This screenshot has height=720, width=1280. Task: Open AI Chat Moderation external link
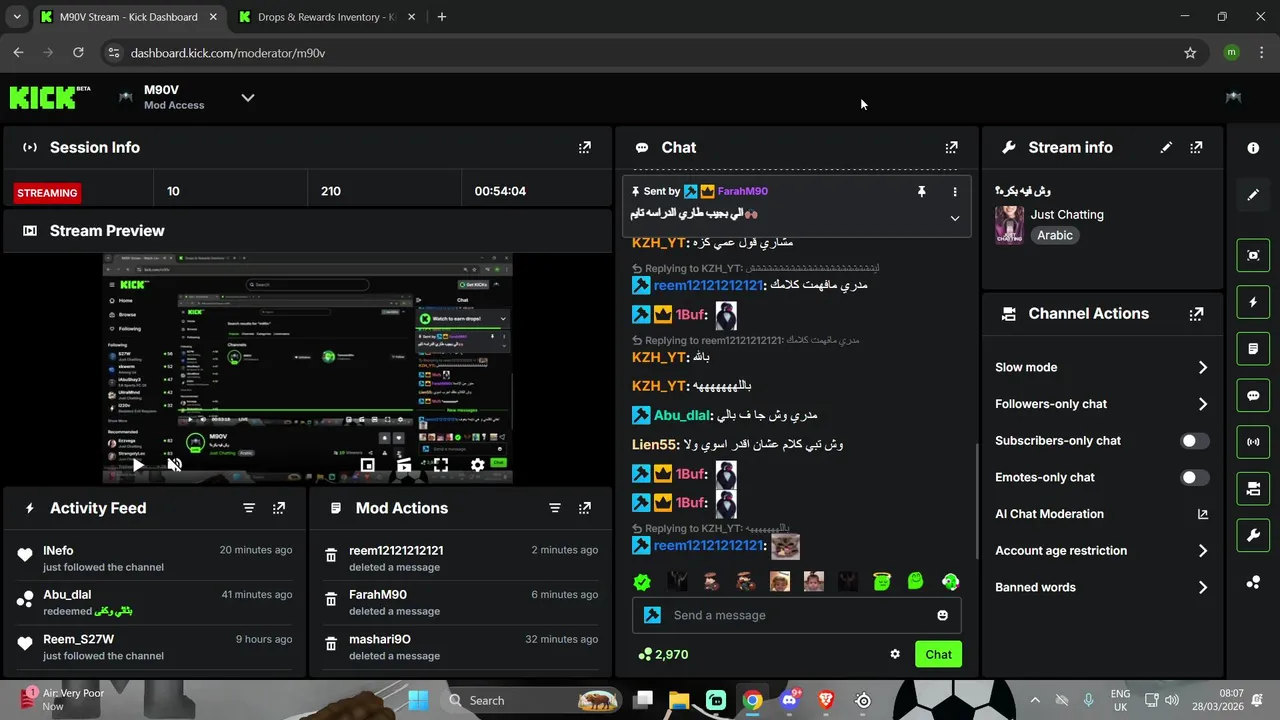pyautogui.click(x=1203, y=514)
